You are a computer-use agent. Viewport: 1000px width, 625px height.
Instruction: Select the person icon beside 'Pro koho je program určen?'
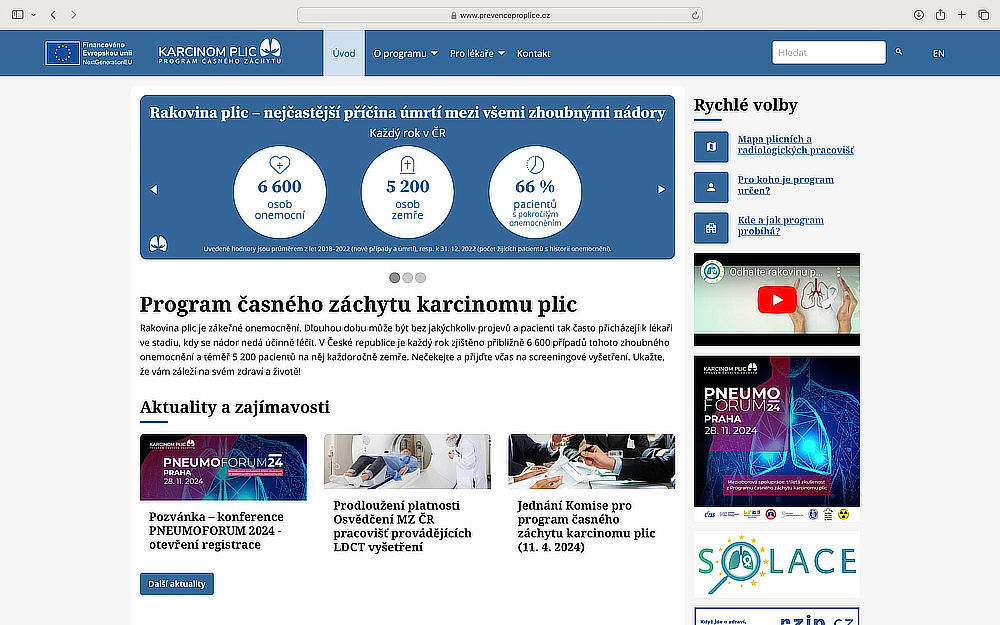pyautogui.click(x=711, y=187)
